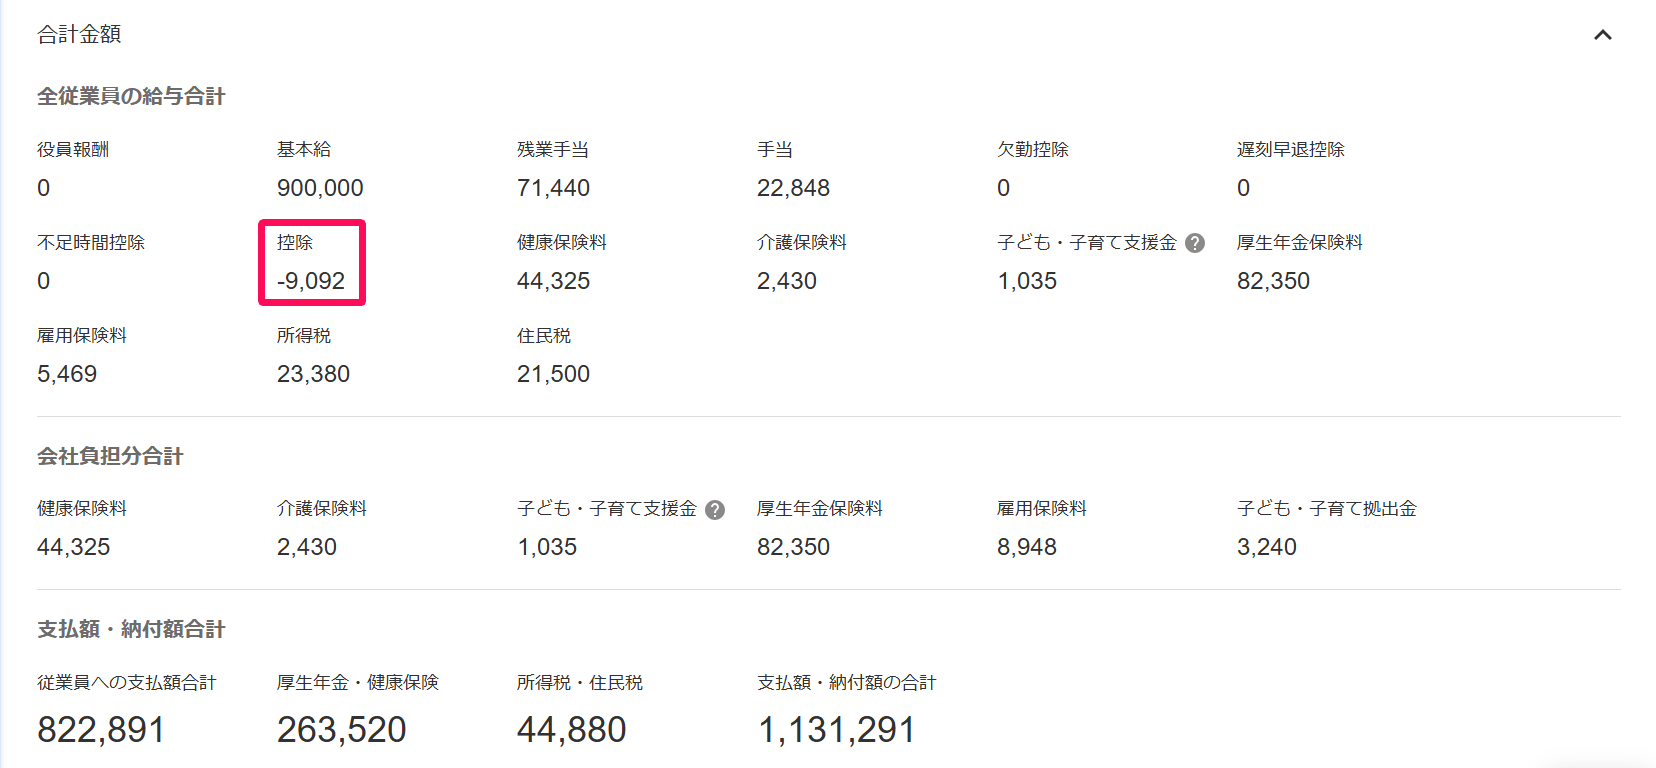Image resolution: width=1656 pixels, height=768 pixels.
Task: Click the 所得税・住民税 value 44,880
Action: point(572,730)
